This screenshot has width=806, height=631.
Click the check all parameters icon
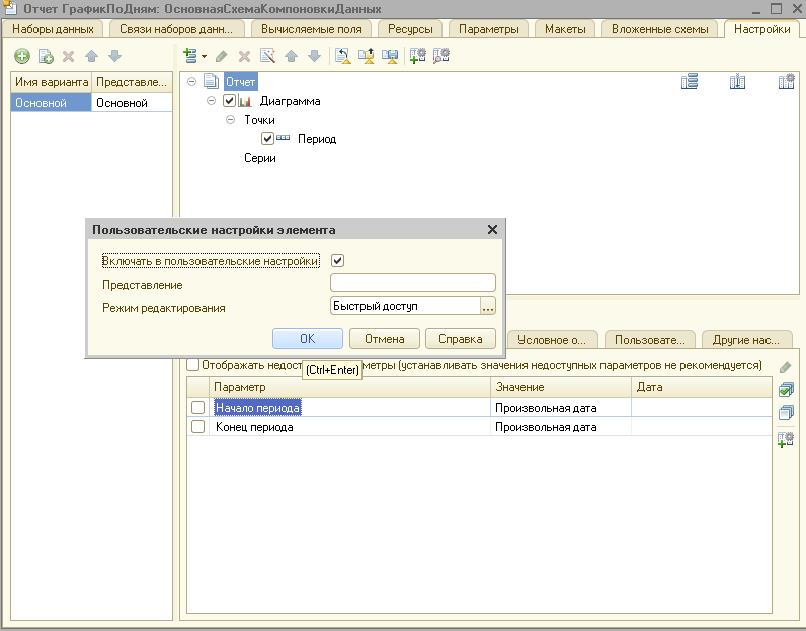[786, 390]
